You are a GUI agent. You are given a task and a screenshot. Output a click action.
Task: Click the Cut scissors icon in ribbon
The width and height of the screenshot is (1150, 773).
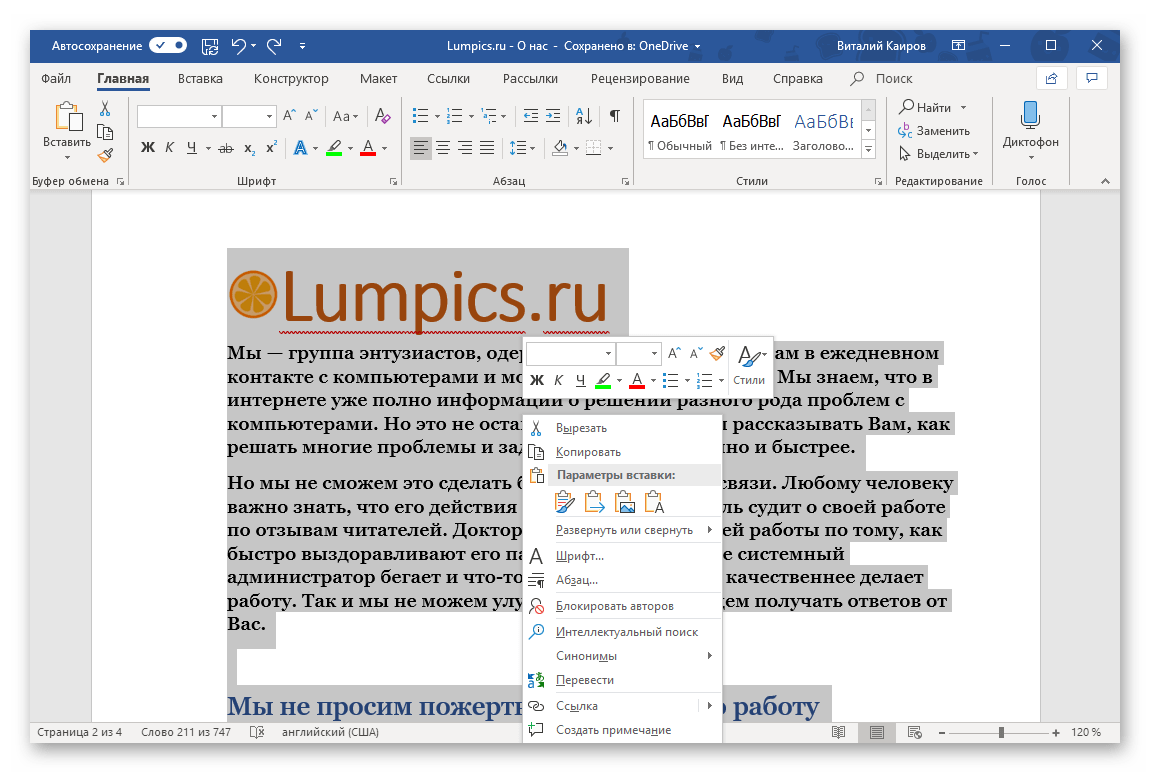pyautogui.click(x=105, y=109)
